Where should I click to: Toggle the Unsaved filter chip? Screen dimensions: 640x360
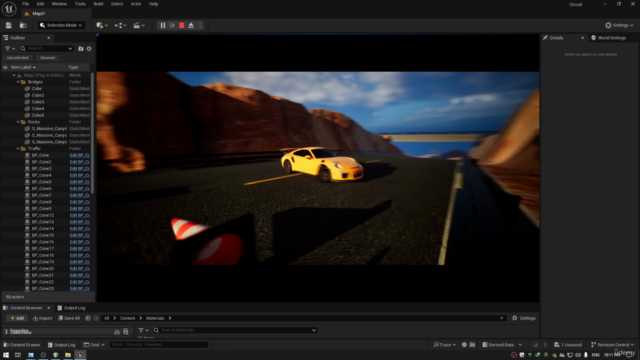pyautogui.click(x=47, y=58)
